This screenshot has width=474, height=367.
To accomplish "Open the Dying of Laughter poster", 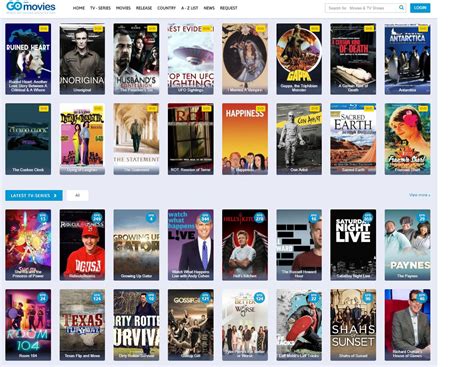I will coord(82,139).
